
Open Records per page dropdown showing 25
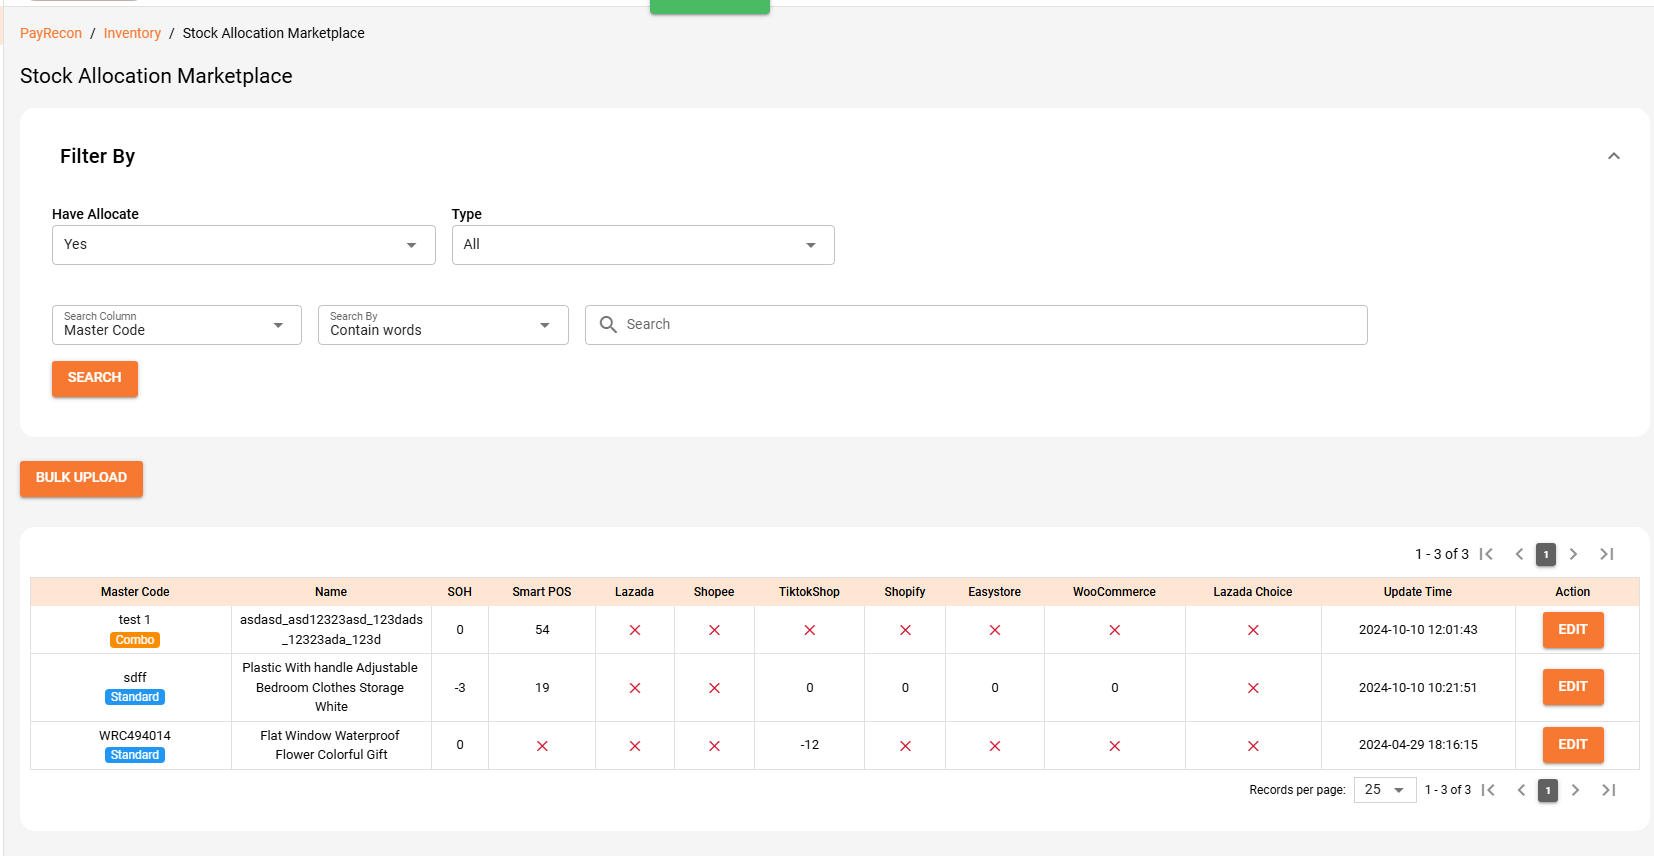point(1385,790)
